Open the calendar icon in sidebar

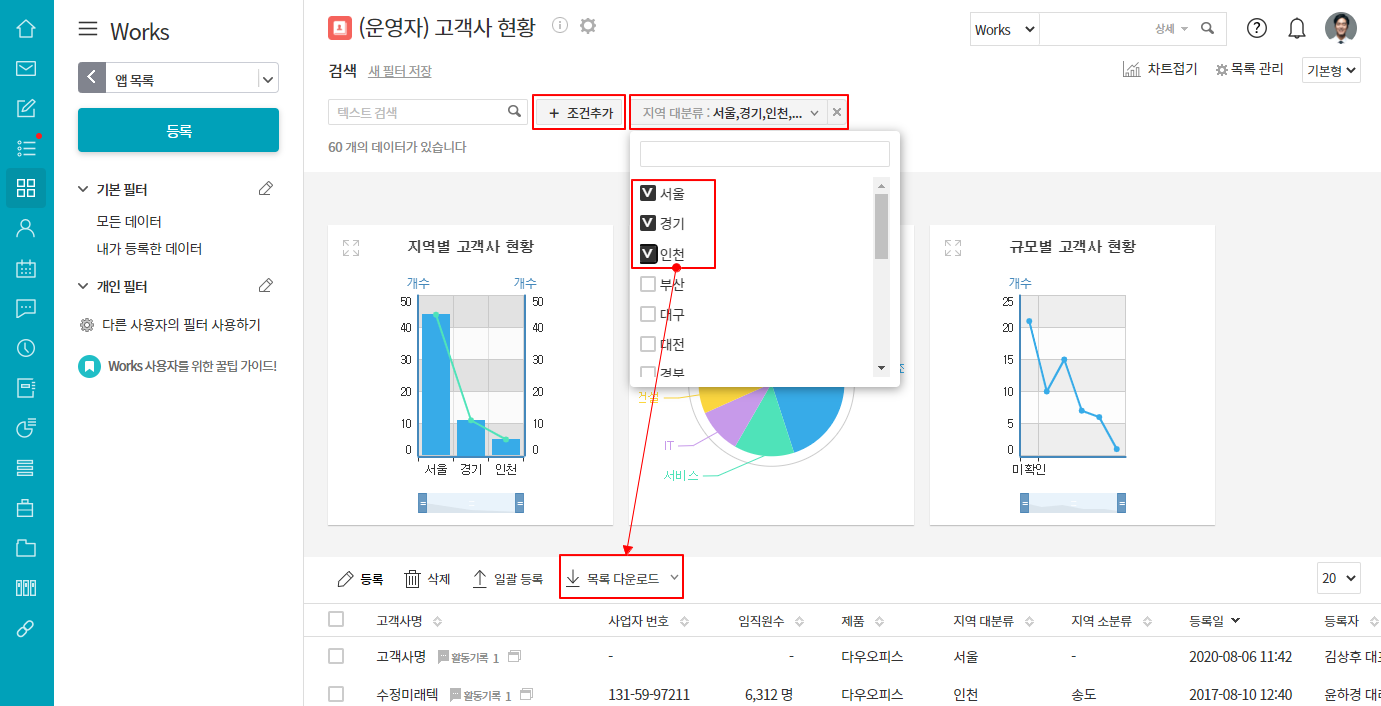(x=26, y=268)
